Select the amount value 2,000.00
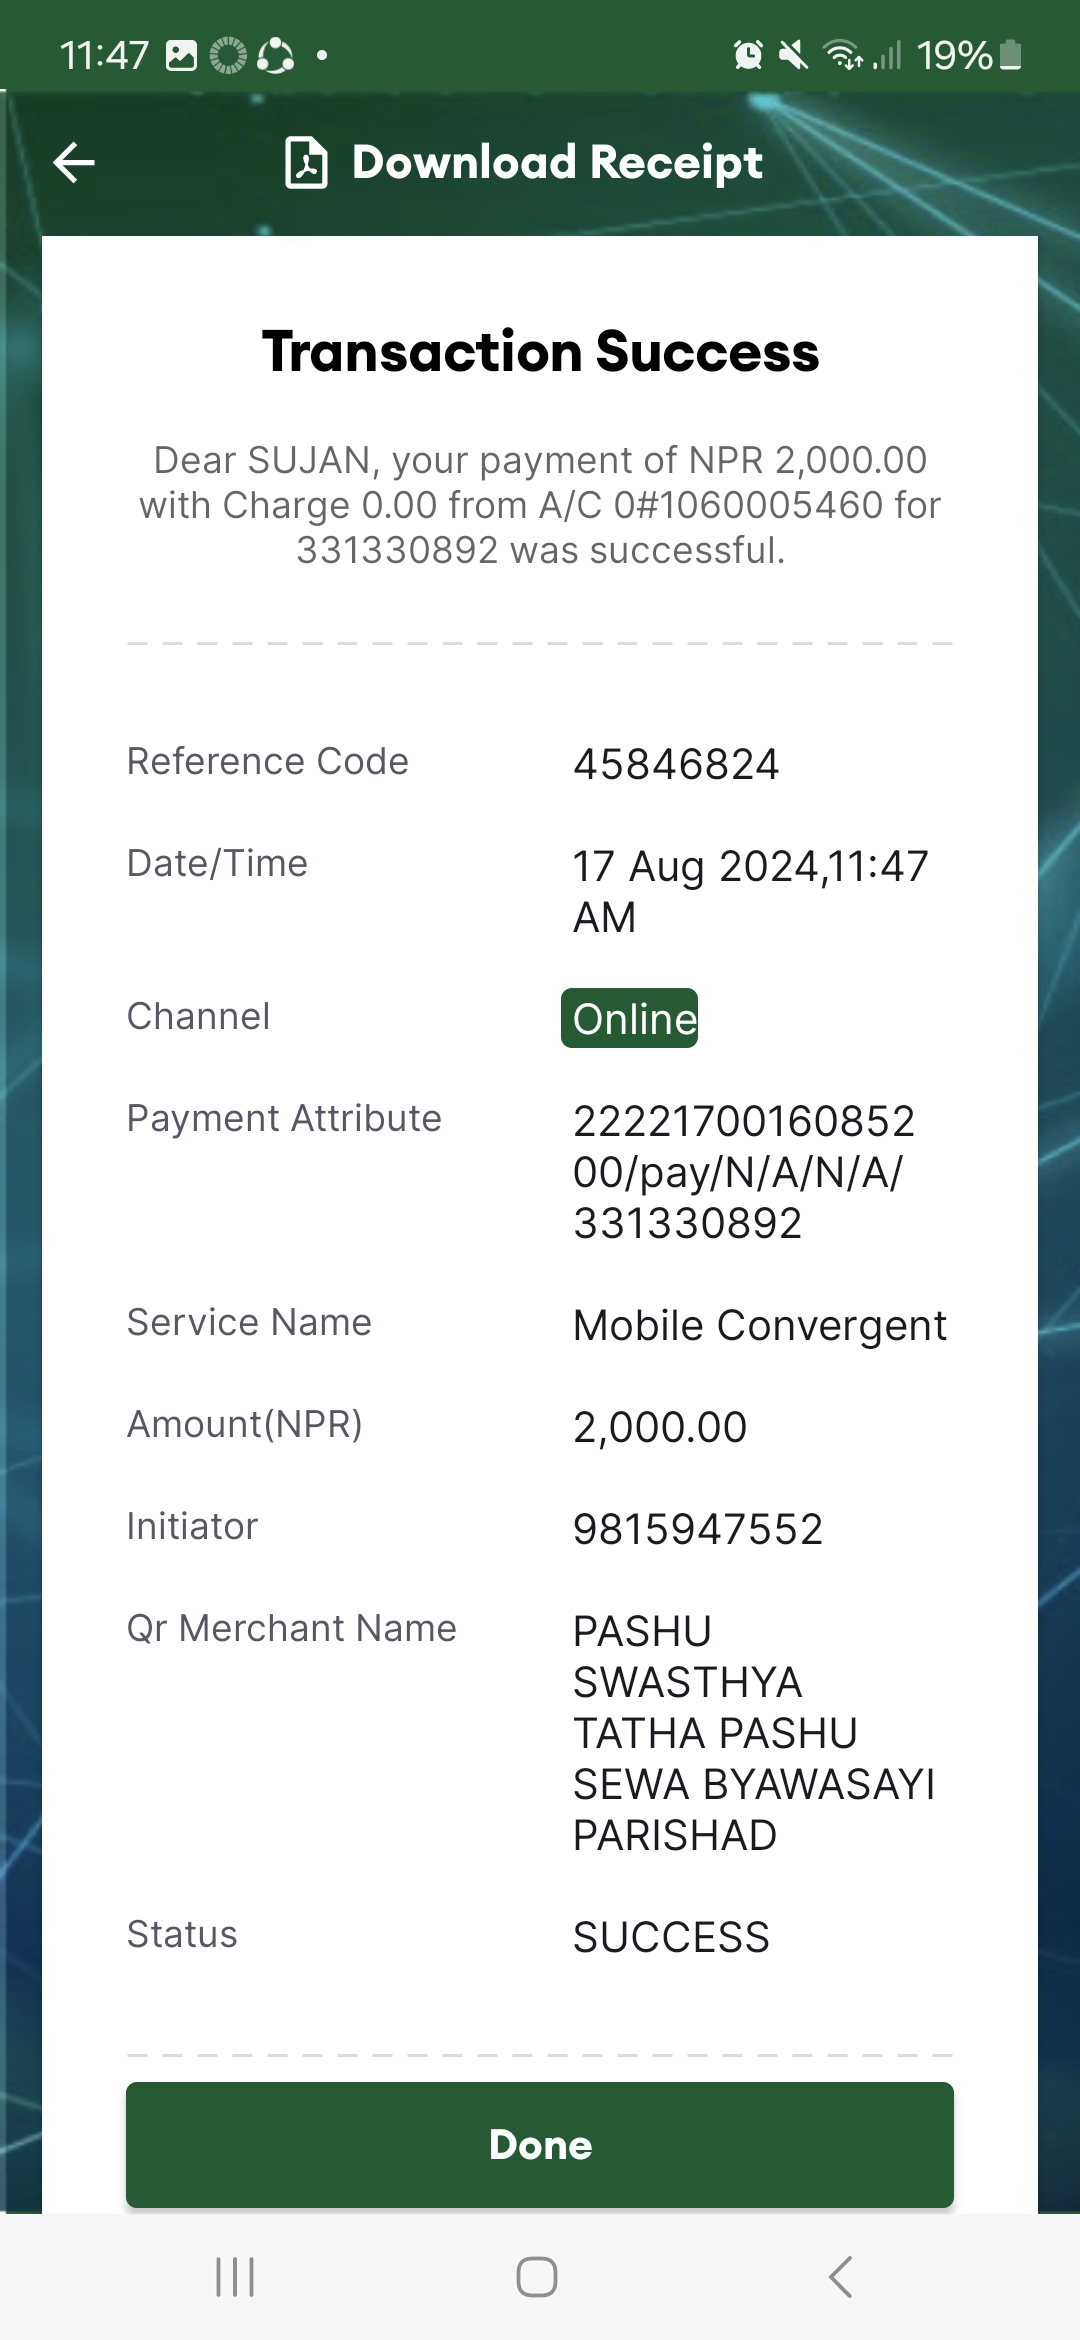This screenshot has height=2340, width=1080. [x=660, y=1427]
